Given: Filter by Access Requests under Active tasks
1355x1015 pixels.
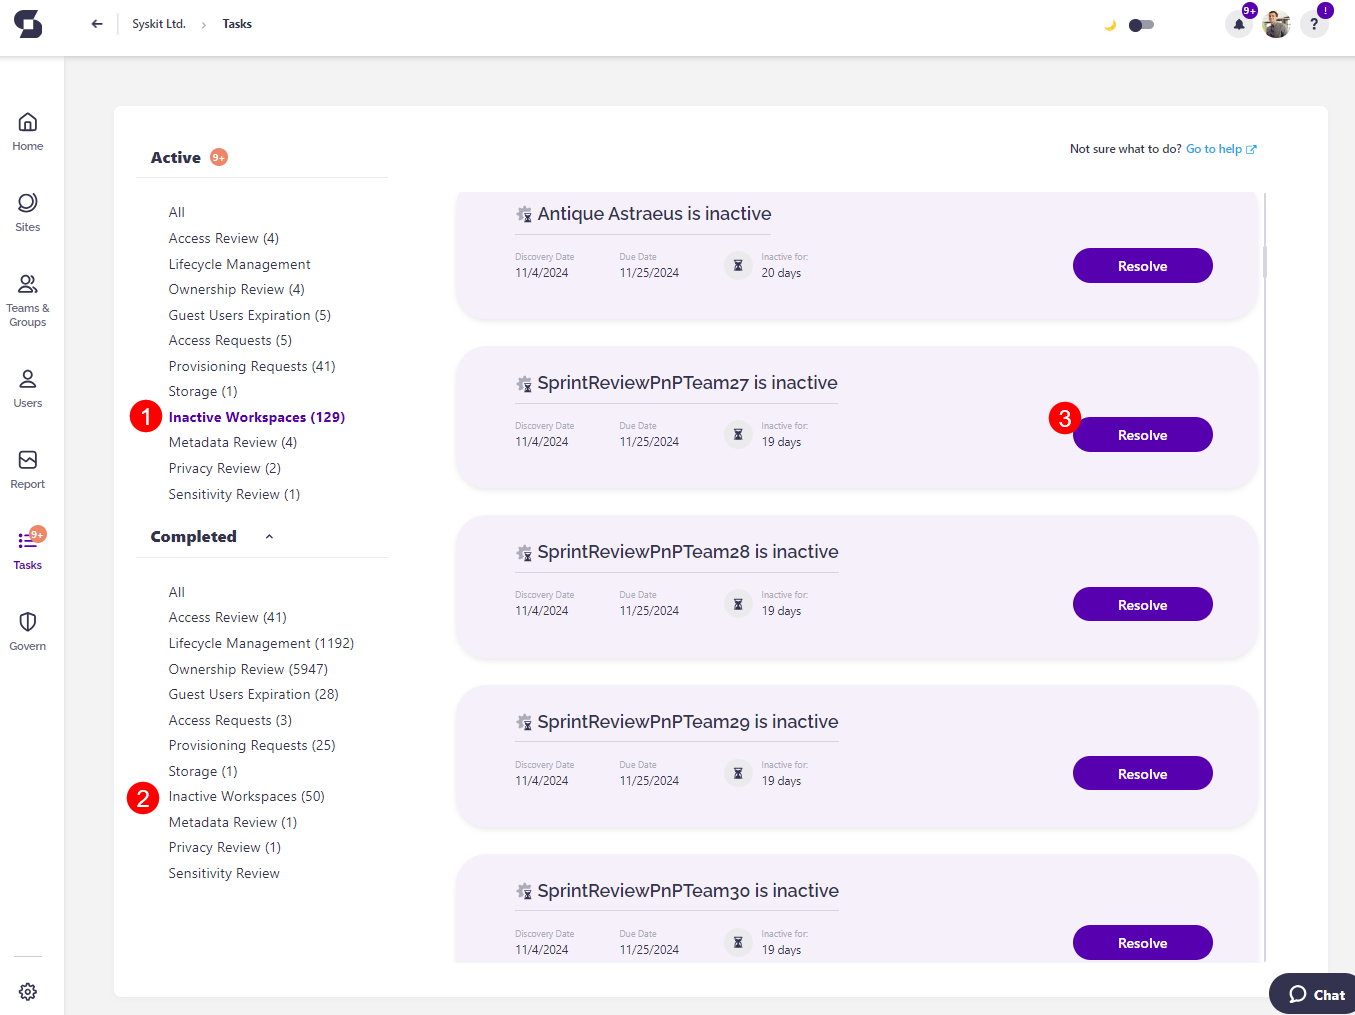Looking at the screenshot, I should [x=229, y=340].
